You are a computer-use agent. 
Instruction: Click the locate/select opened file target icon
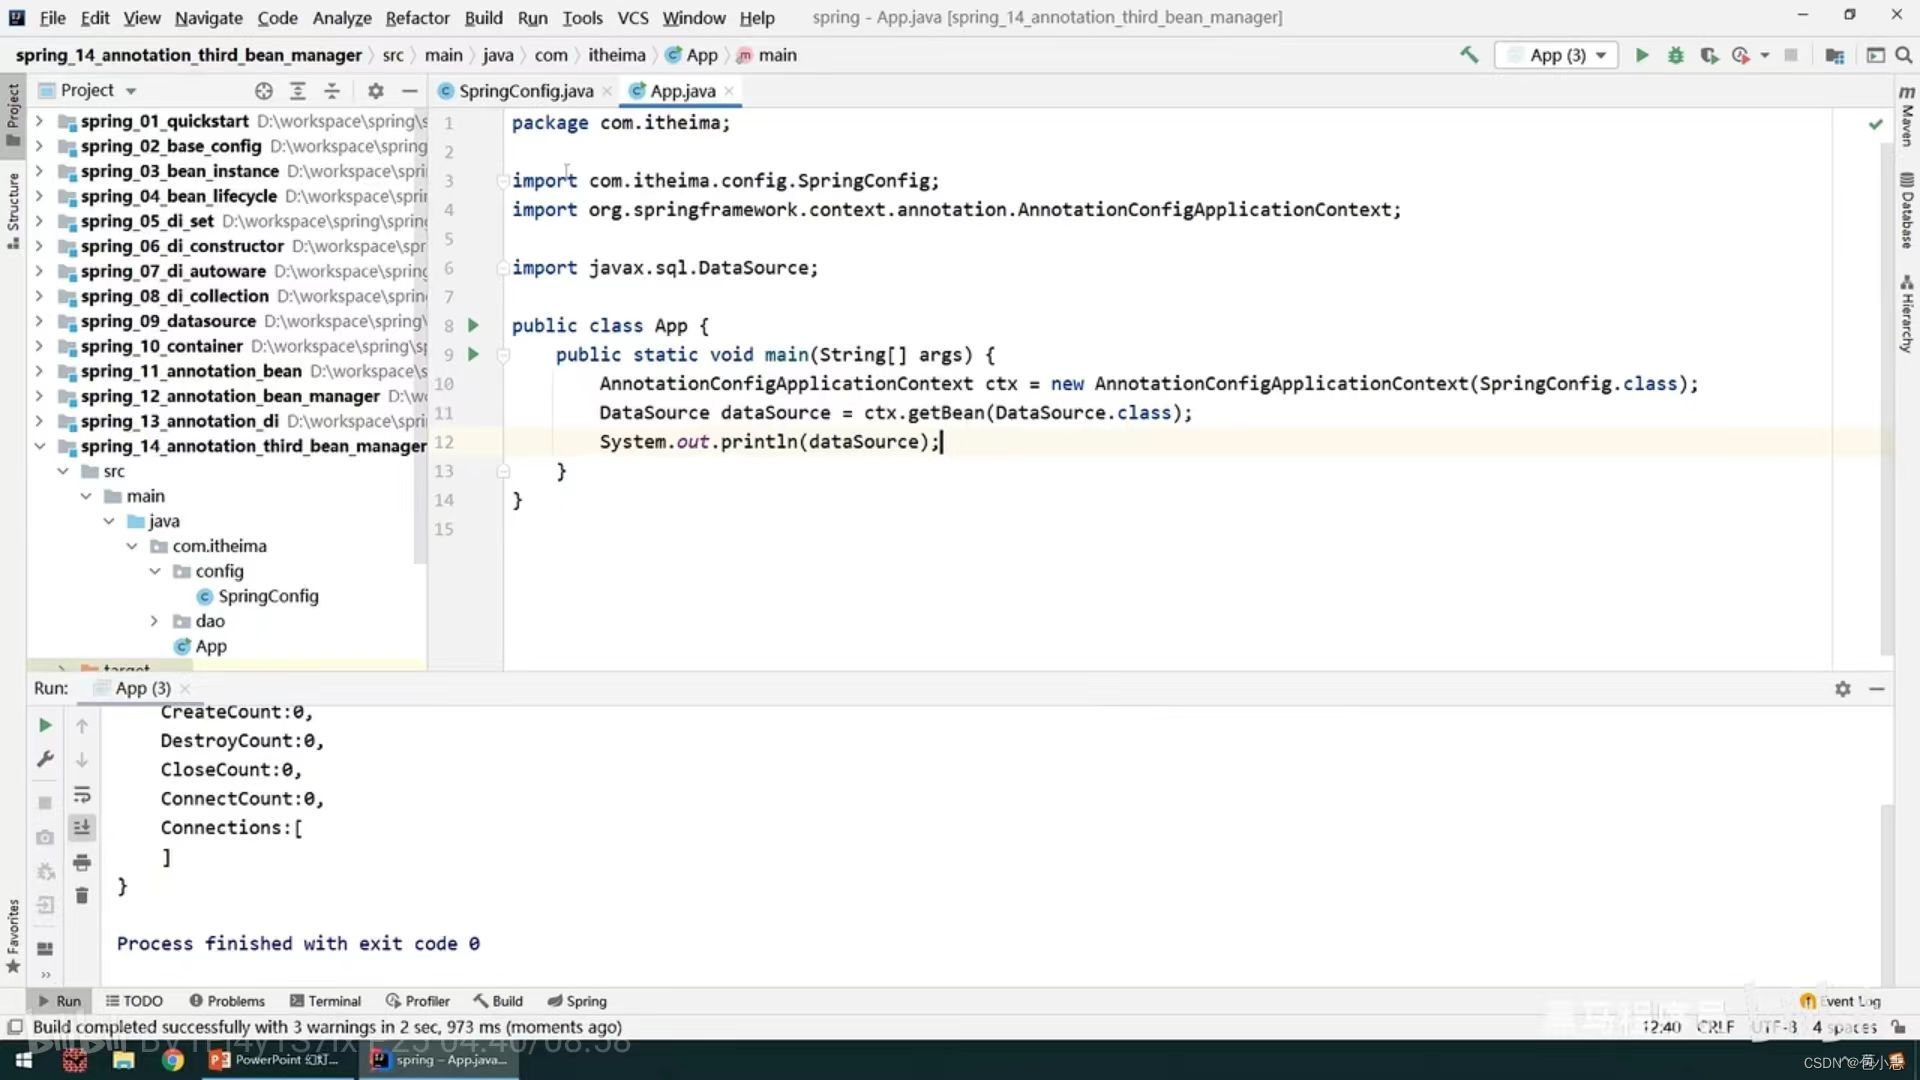click(x=263, y=91)
